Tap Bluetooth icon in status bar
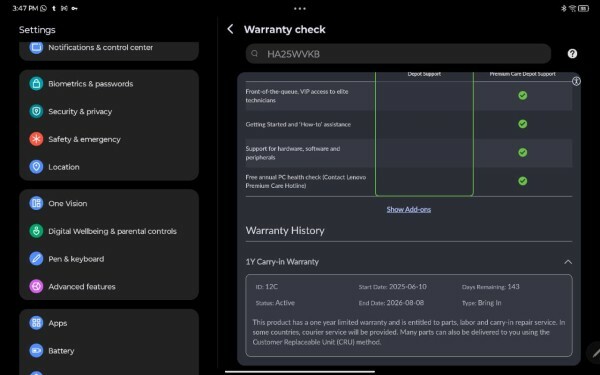 point(564,8)
